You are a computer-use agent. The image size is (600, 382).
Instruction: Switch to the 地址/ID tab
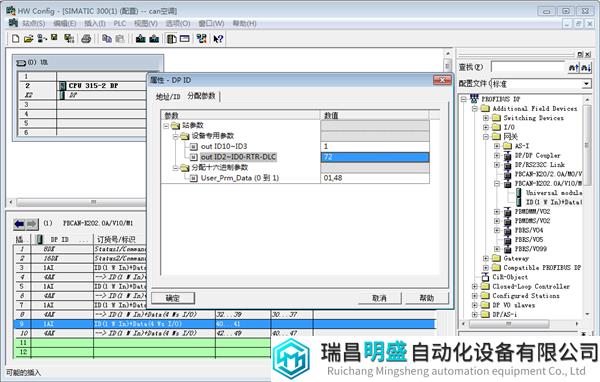click(x=168, y=97)
